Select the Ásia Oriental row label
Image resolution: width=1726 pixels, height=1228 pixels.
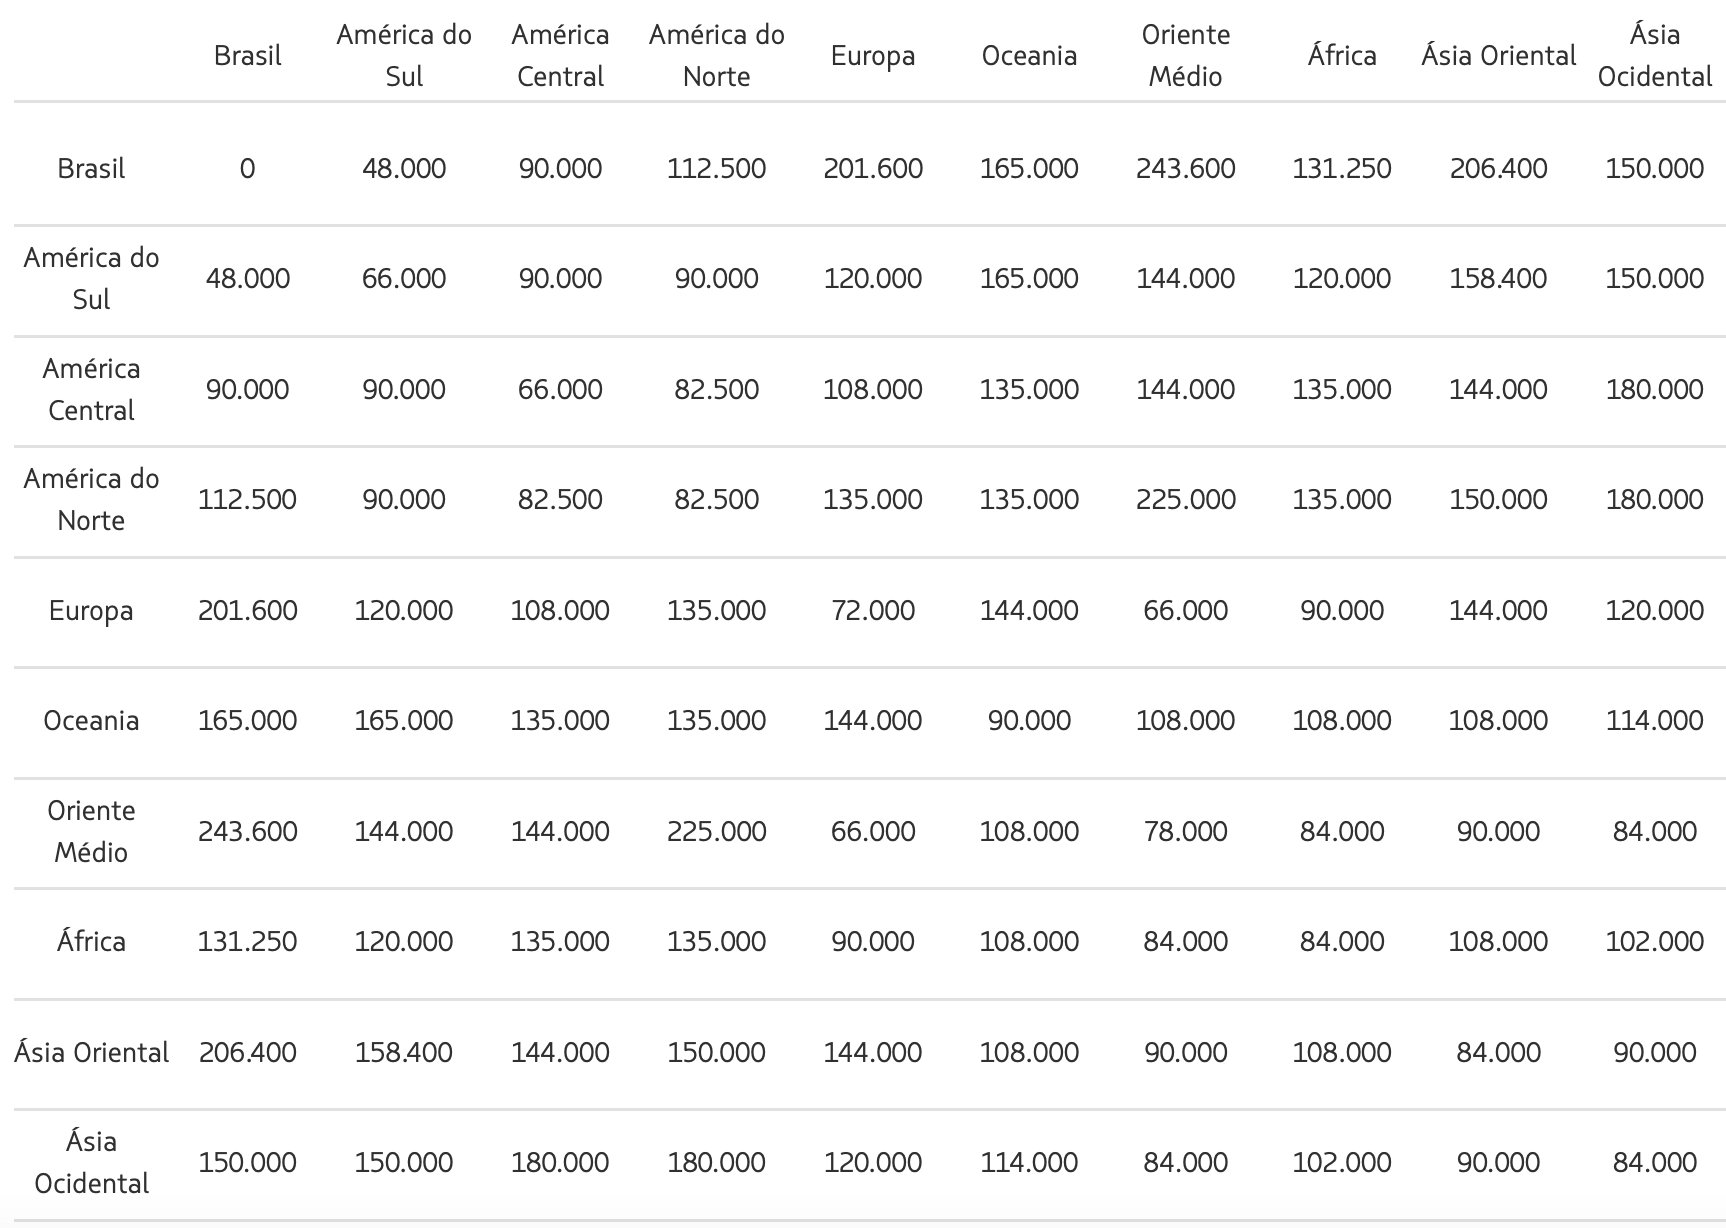pyautogui.click(x=91, y=1052)
